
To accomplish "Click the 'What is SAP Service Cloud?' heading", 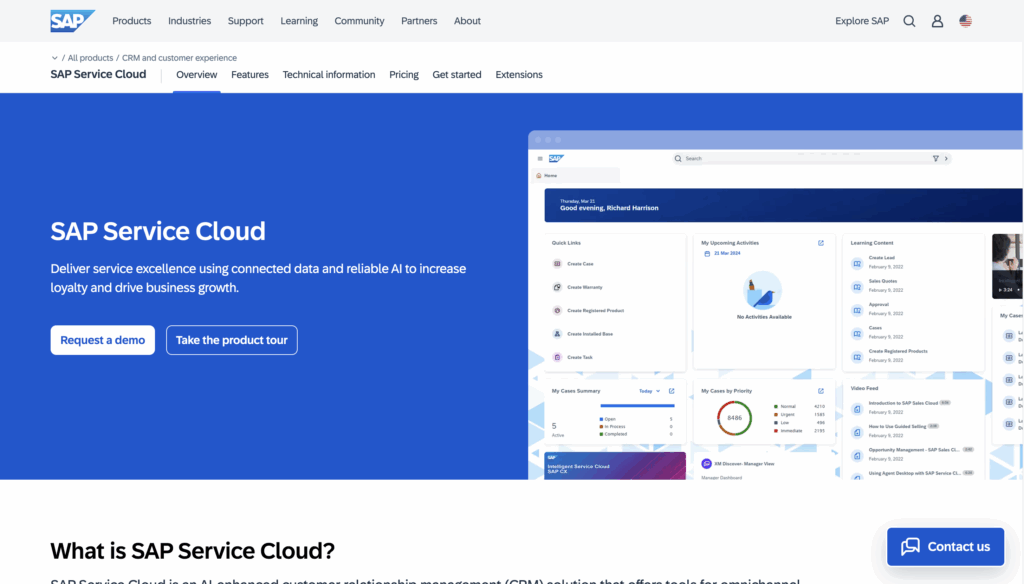I will click(x=193, y=551).
